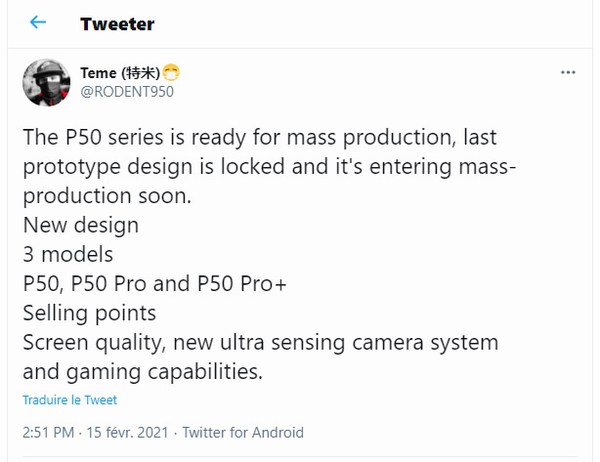Open the @RODENT950 profile handle
This screenshot has width=600, height=462.
[x=125, y=92]
